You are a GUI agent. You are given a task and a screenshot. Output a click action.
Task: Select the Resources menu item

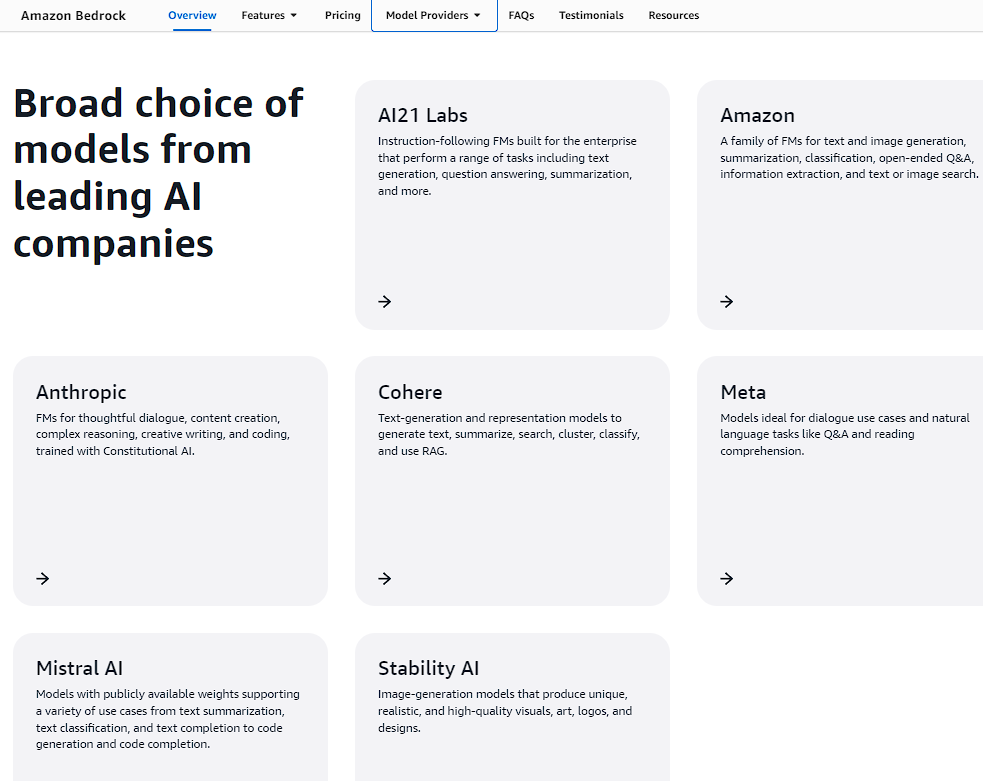click(x=673, y=16)
